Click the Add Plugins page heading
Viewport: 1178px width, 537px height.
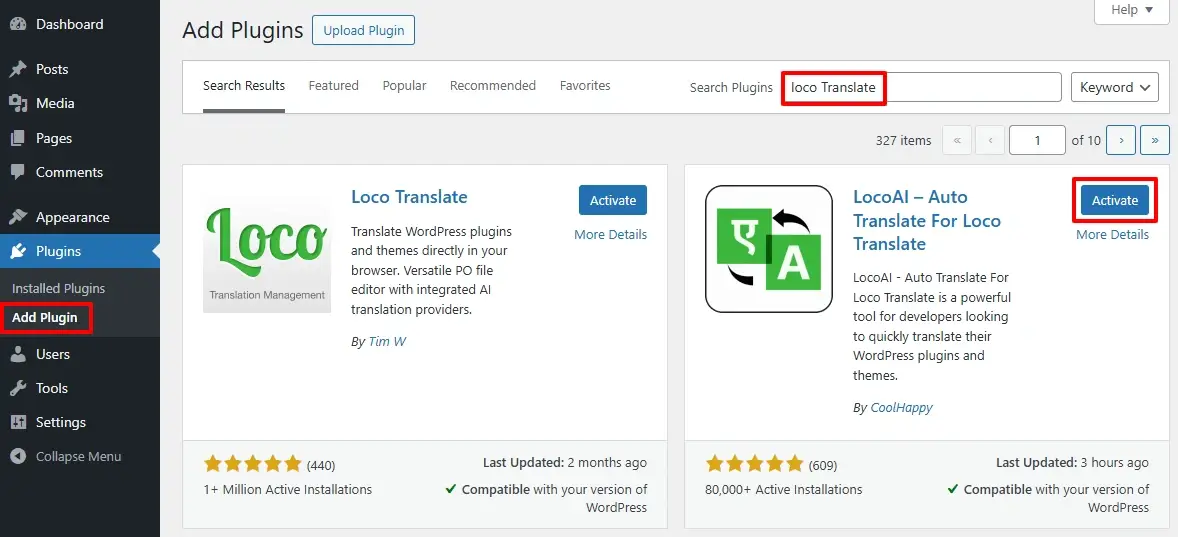243,31
